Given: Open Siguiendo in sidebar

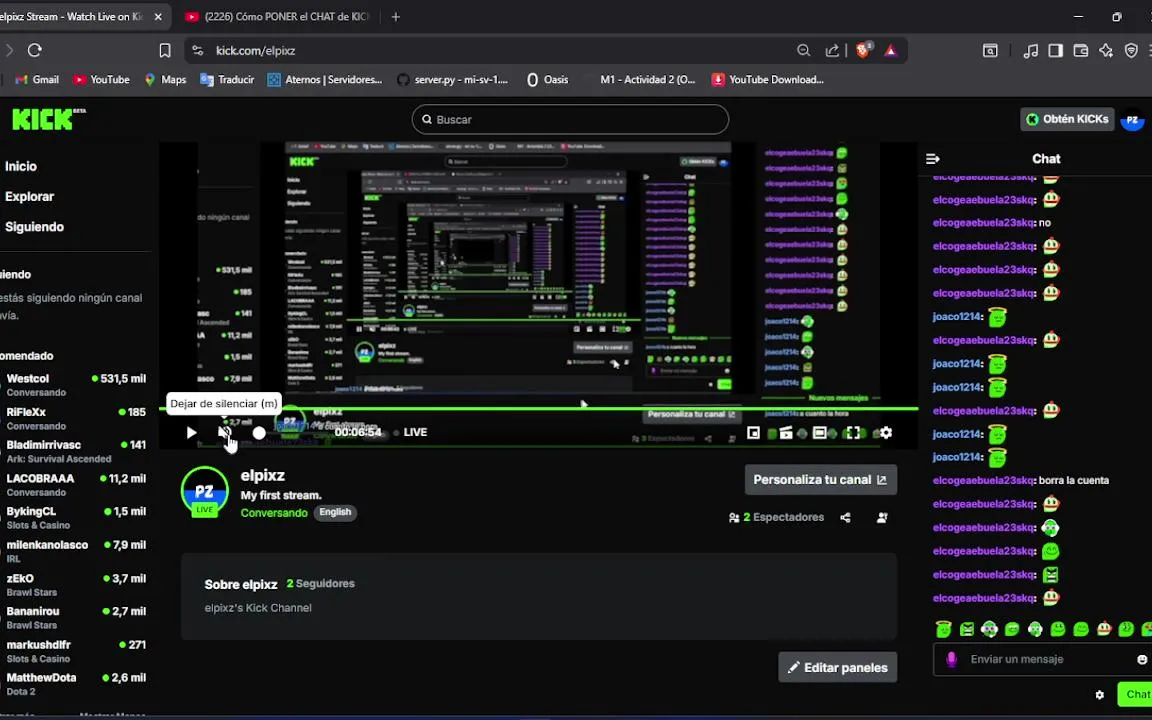Looking at the screenshot, I should 35,226.
